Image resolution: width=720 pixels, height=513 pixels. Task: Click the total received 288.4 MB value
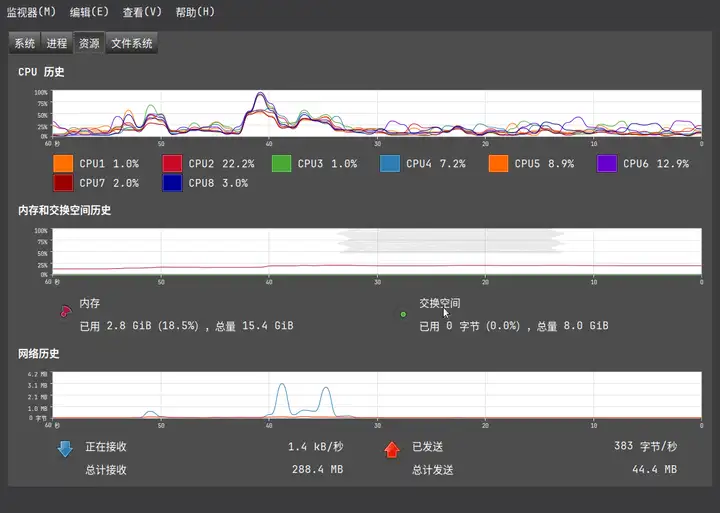coord(317,469)
